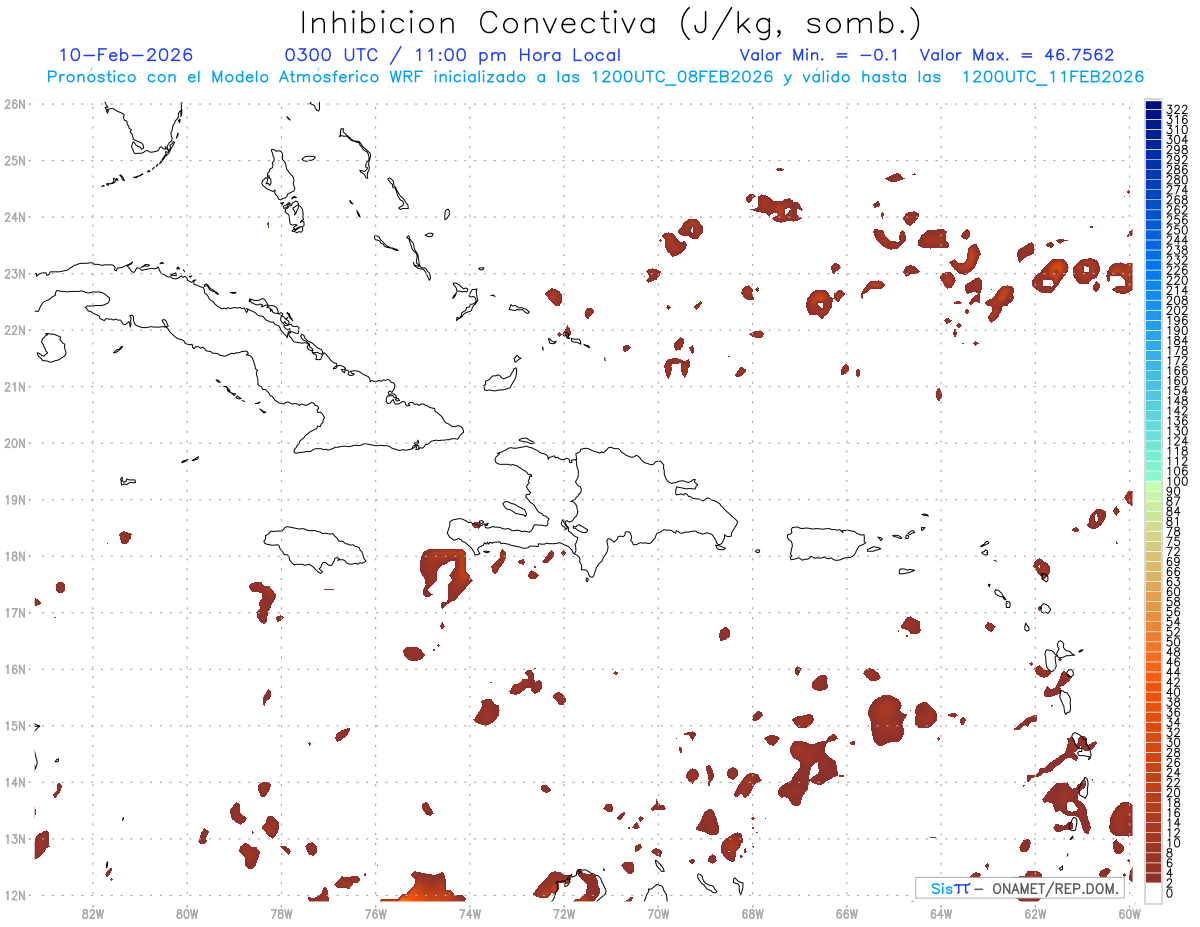Click the '19N' latitude label
Image resolution: width=1200 pixels, height=927 pixels.
pyautogui.click(x=14, y=499)
